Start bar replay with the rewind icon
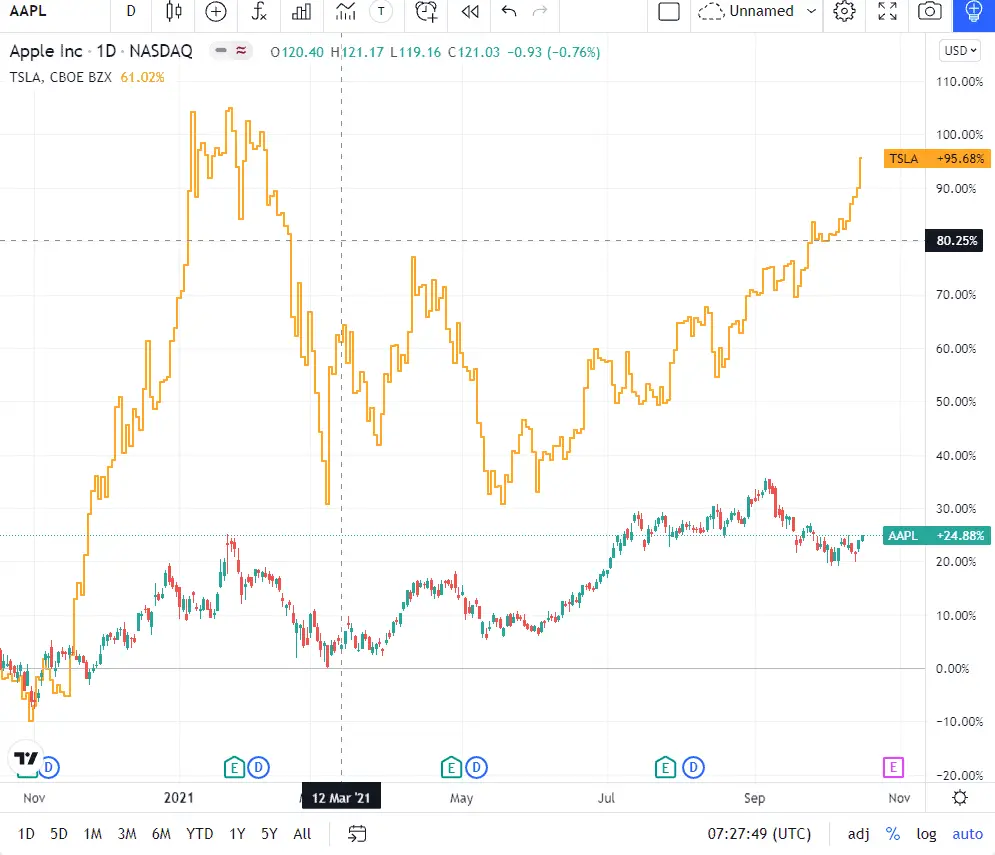 [470, 11]
